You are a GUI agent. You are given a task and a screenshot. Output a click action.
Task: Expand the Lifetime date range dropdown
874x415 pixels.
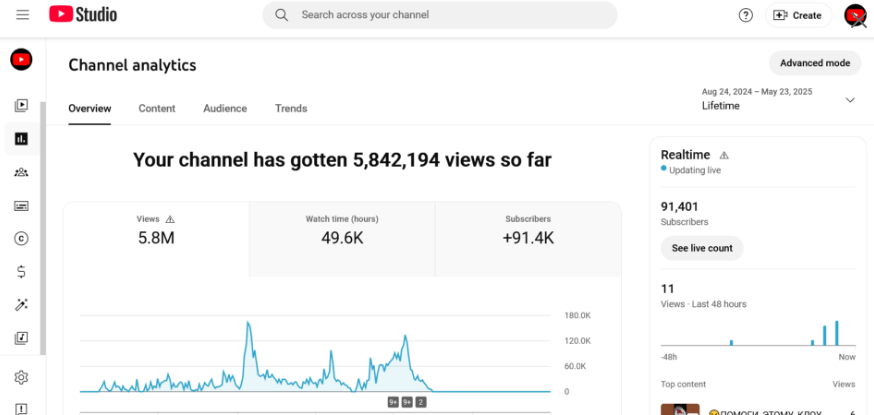[778, 99]
